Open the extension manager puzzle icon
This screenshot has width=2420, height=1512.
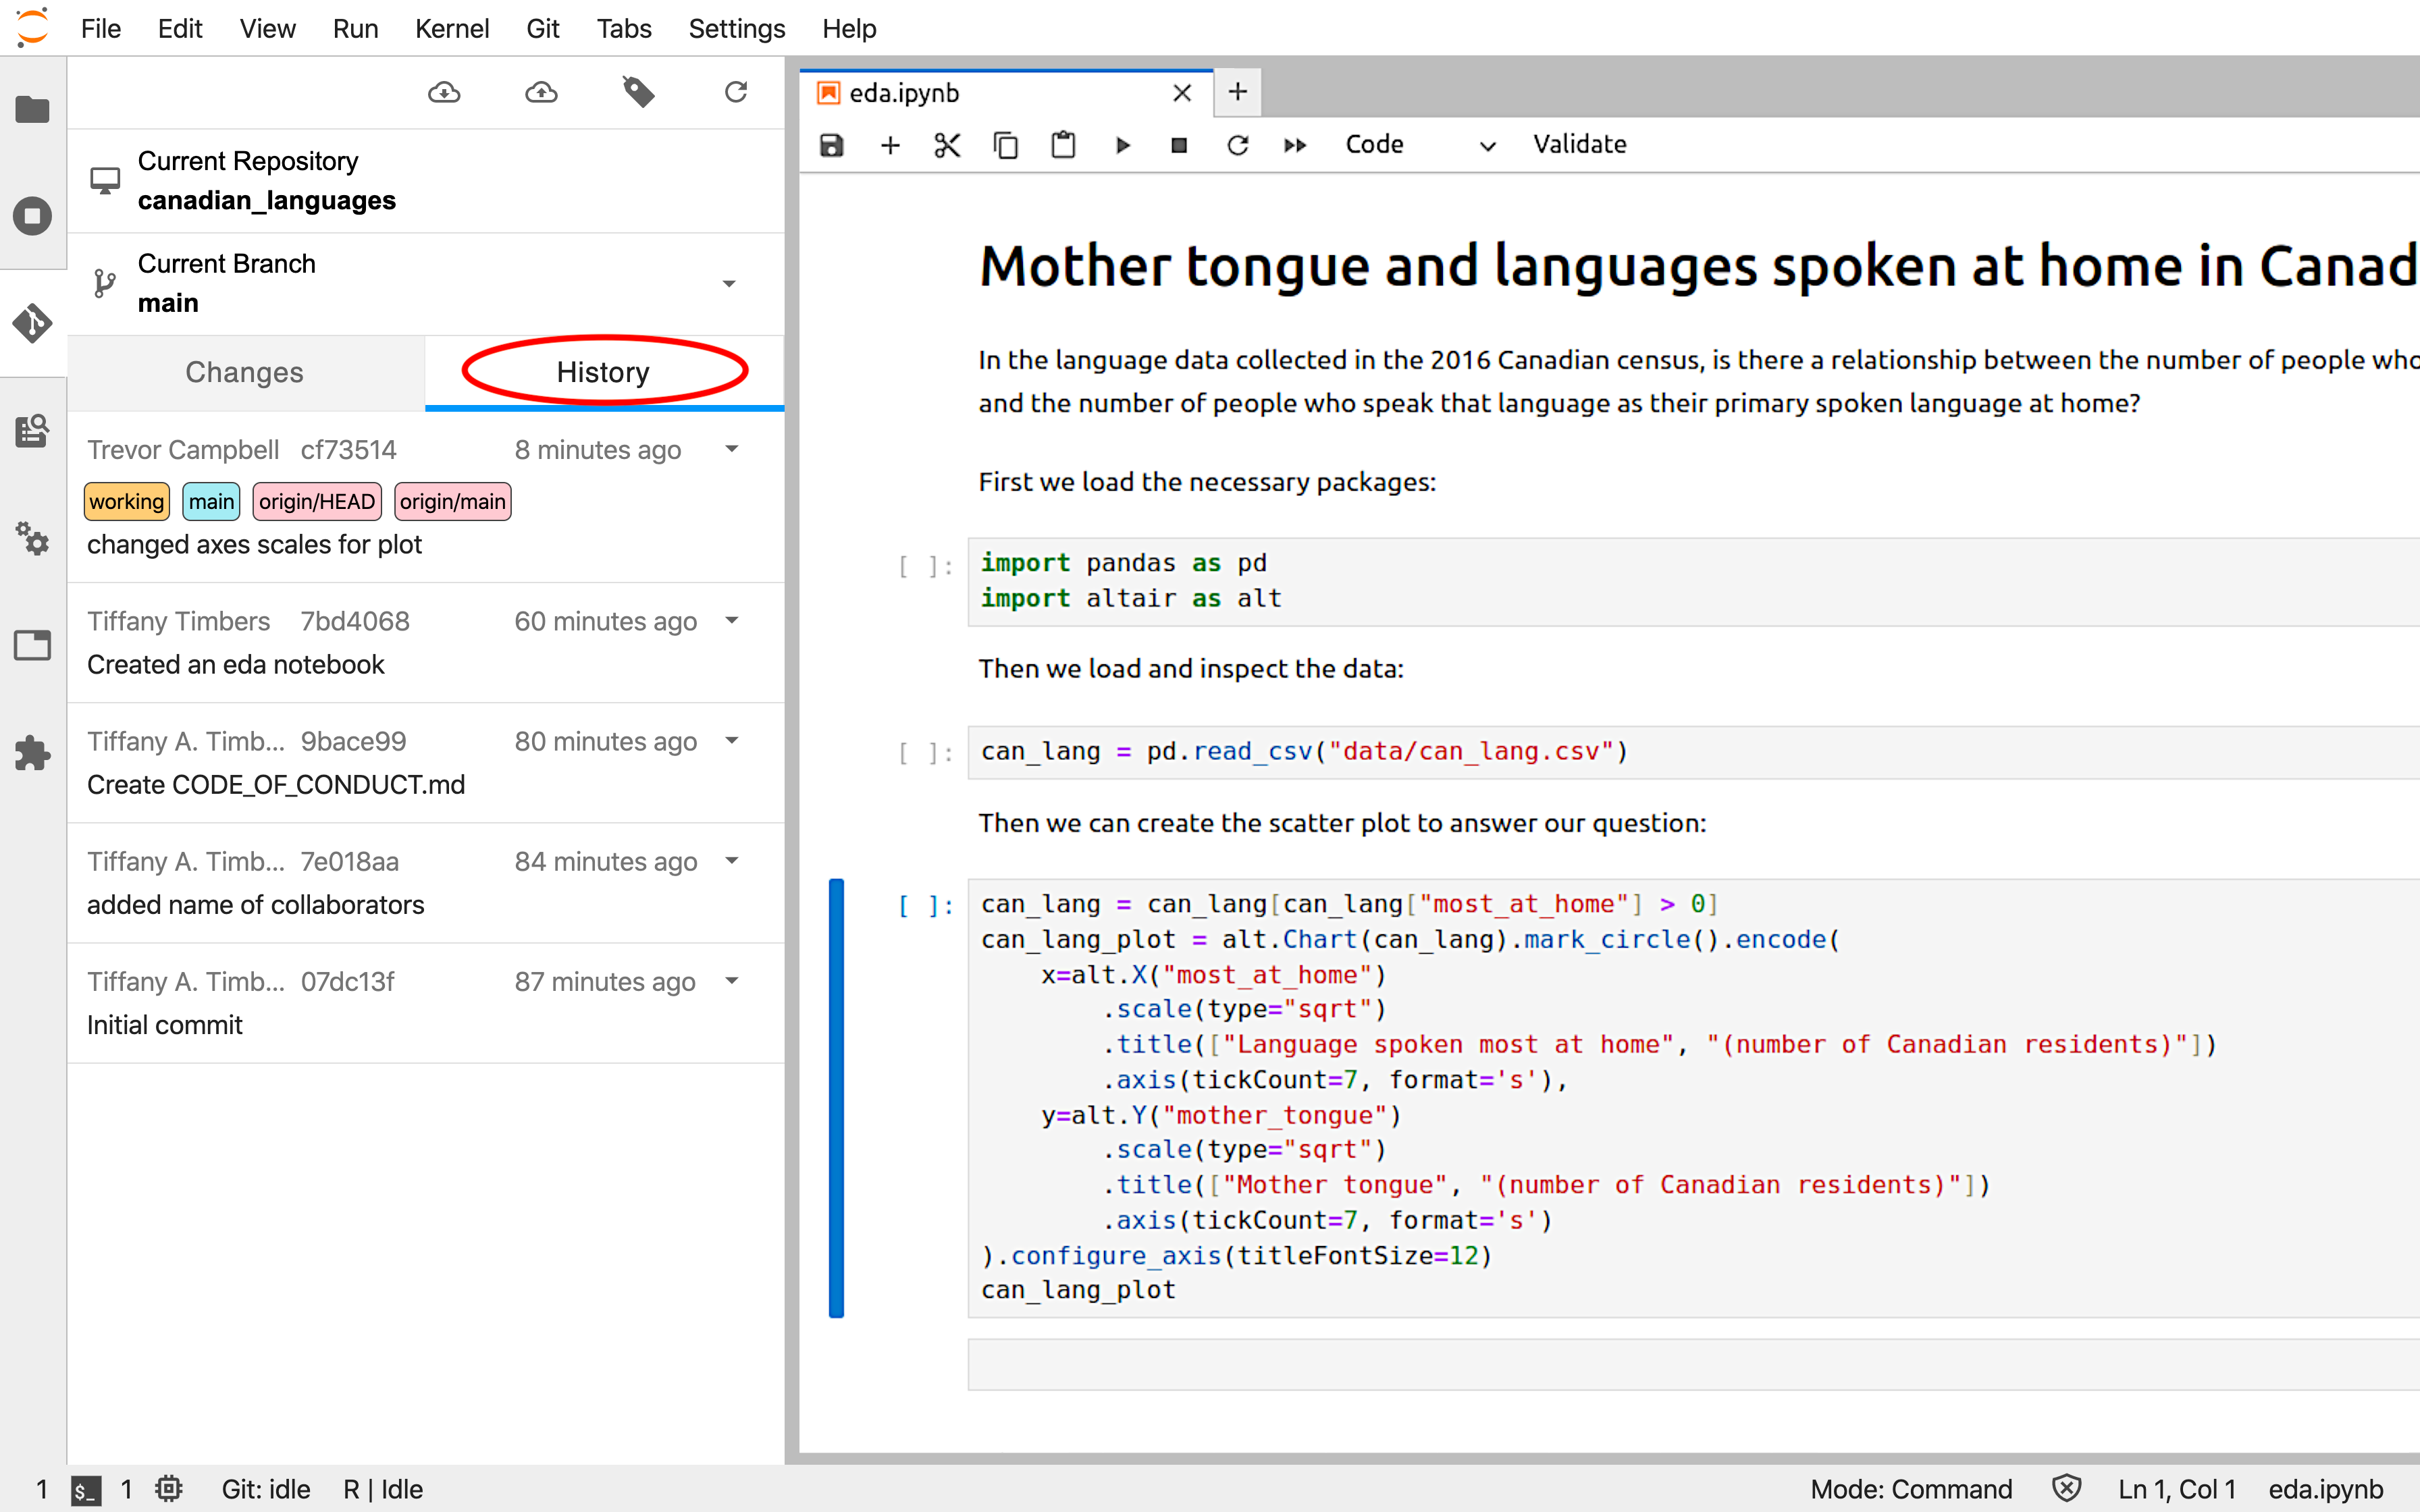click(33, 753)
